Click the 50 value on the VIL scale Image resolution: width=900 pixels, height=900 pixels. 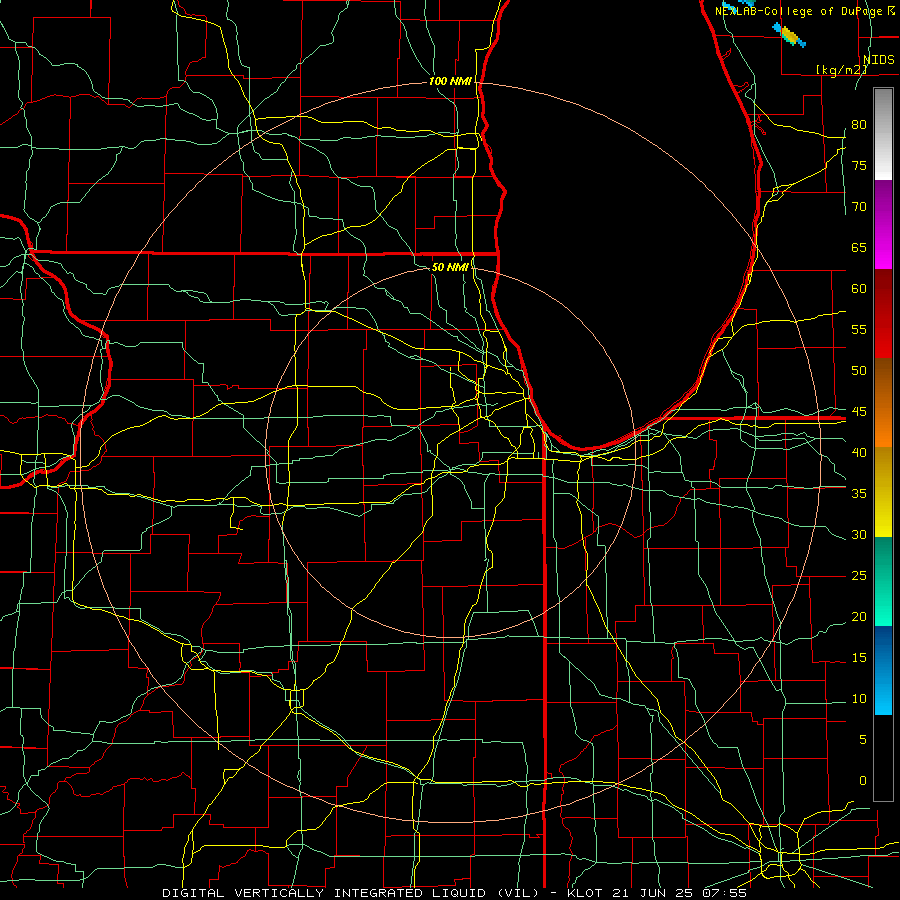[x=859, y=370]
